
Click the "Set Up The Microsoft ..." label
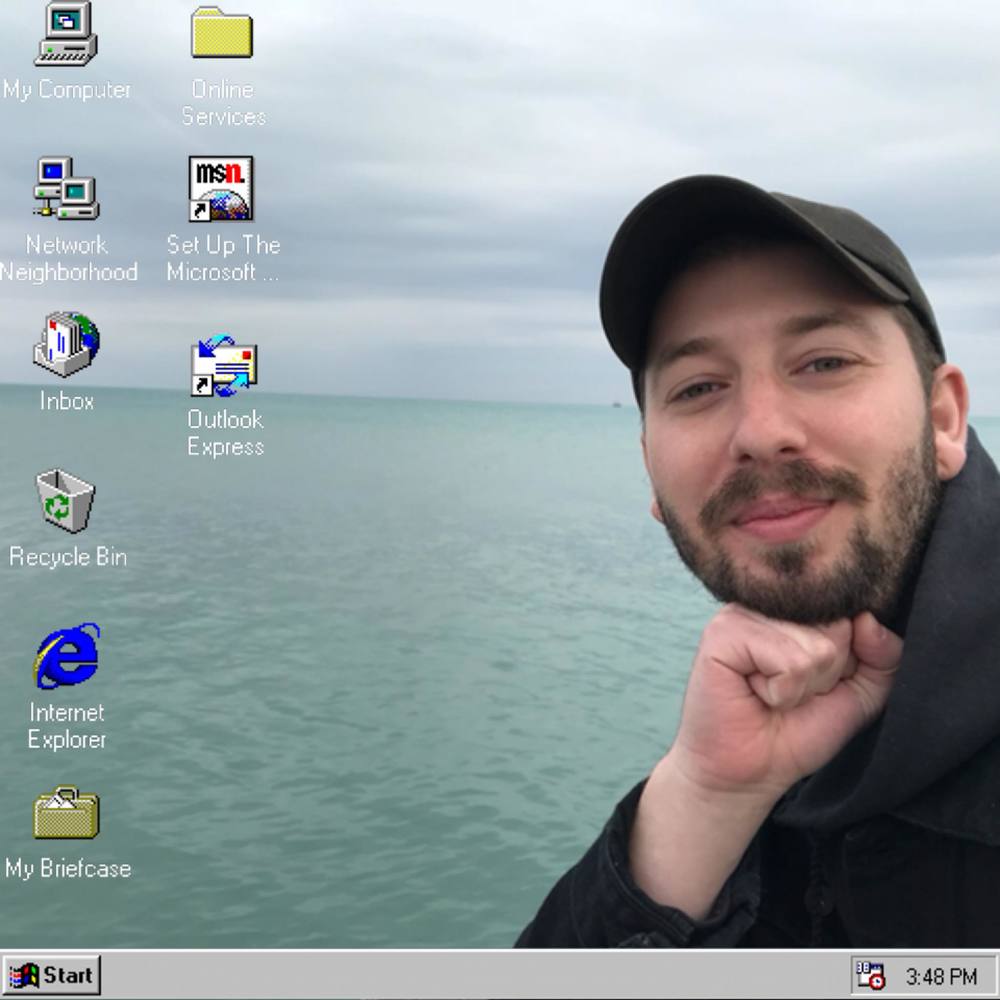tap(223, 258)
